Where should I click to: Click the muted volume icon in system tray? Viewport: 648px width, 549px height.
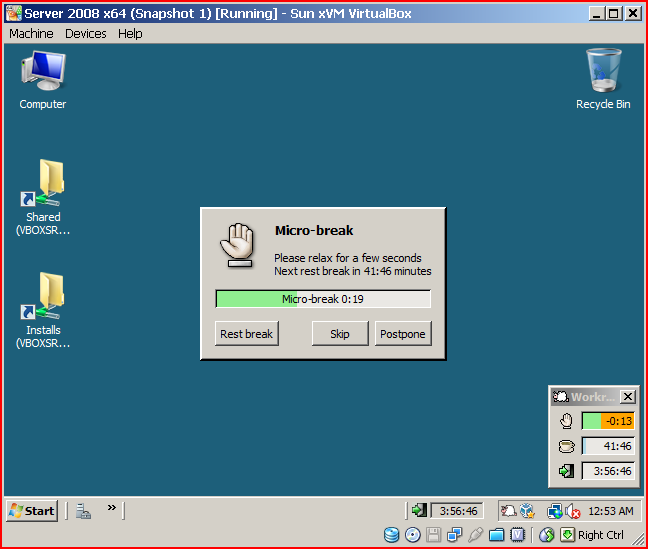572,511
